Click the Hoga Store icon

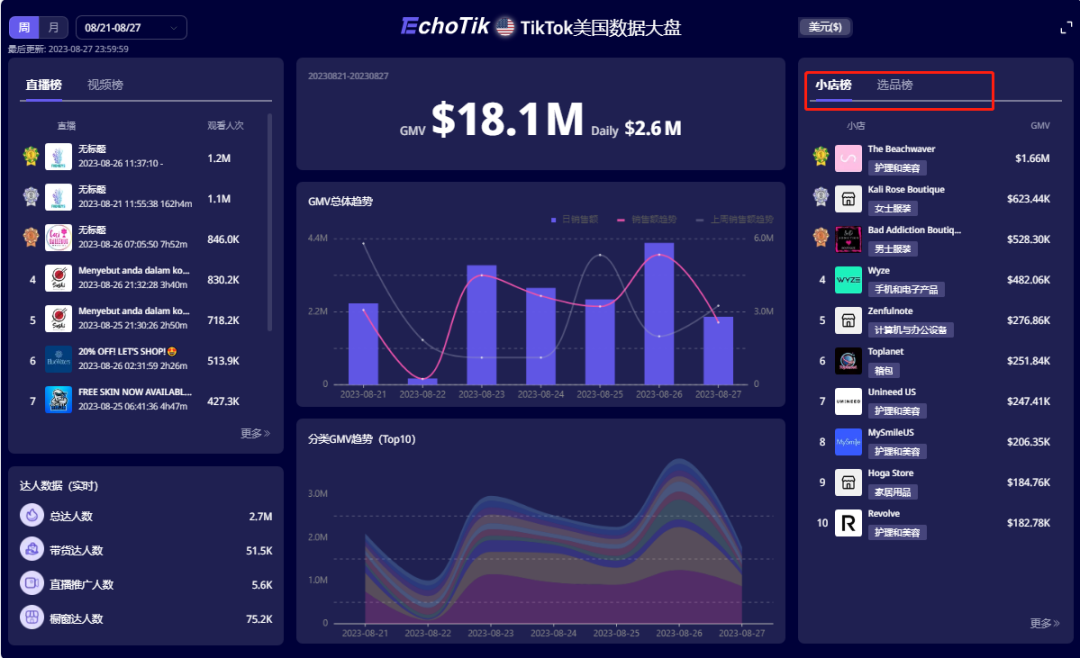(x=848, y=482)
